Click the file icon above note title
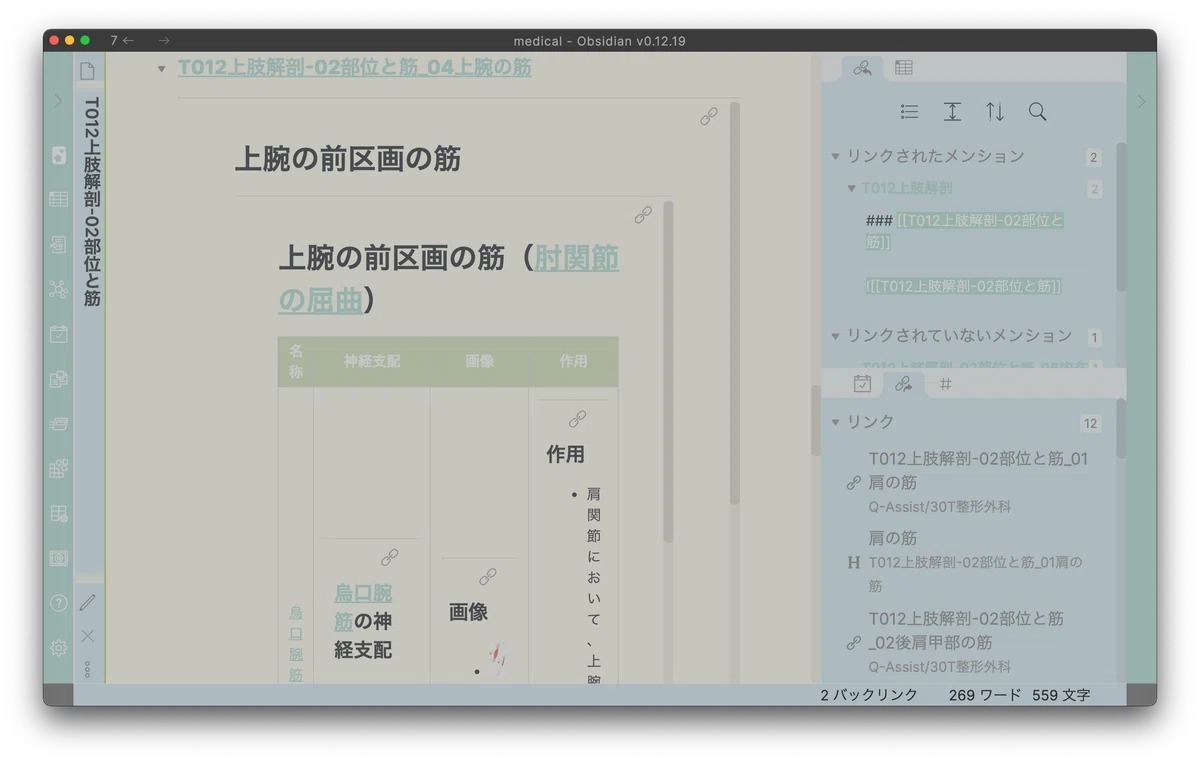Screen dimensions: 1200x763 88,71
